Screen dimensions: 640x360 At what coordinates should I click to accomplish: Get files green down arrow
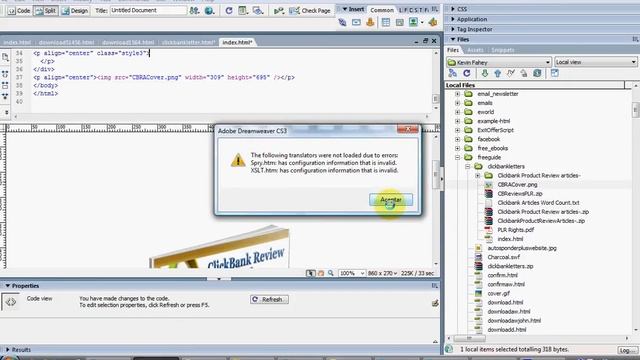[484, 73]
